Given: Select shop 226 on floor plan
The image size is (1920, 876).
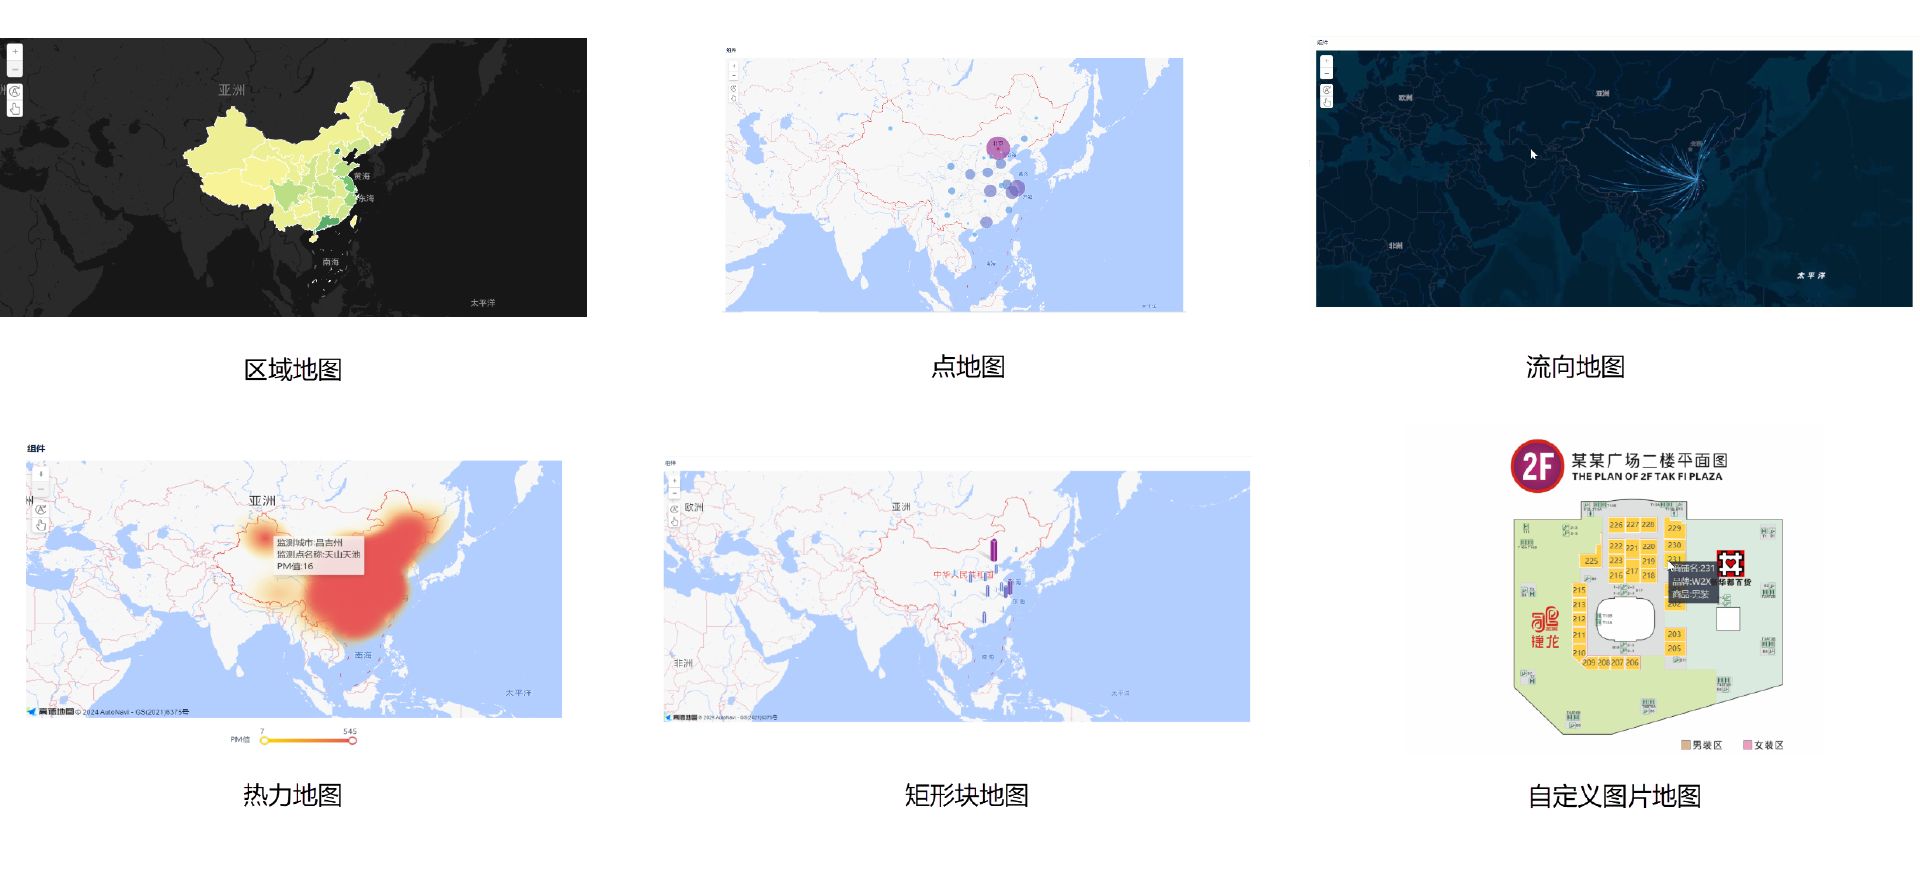Looking at the screenshot, I should pos(1616,525).
